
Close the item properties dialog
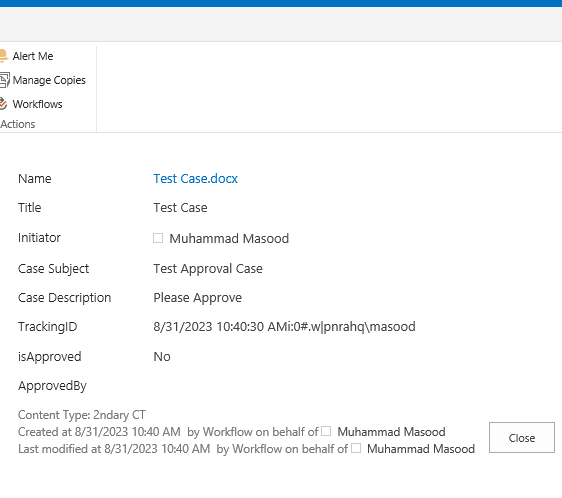point(521,437)
